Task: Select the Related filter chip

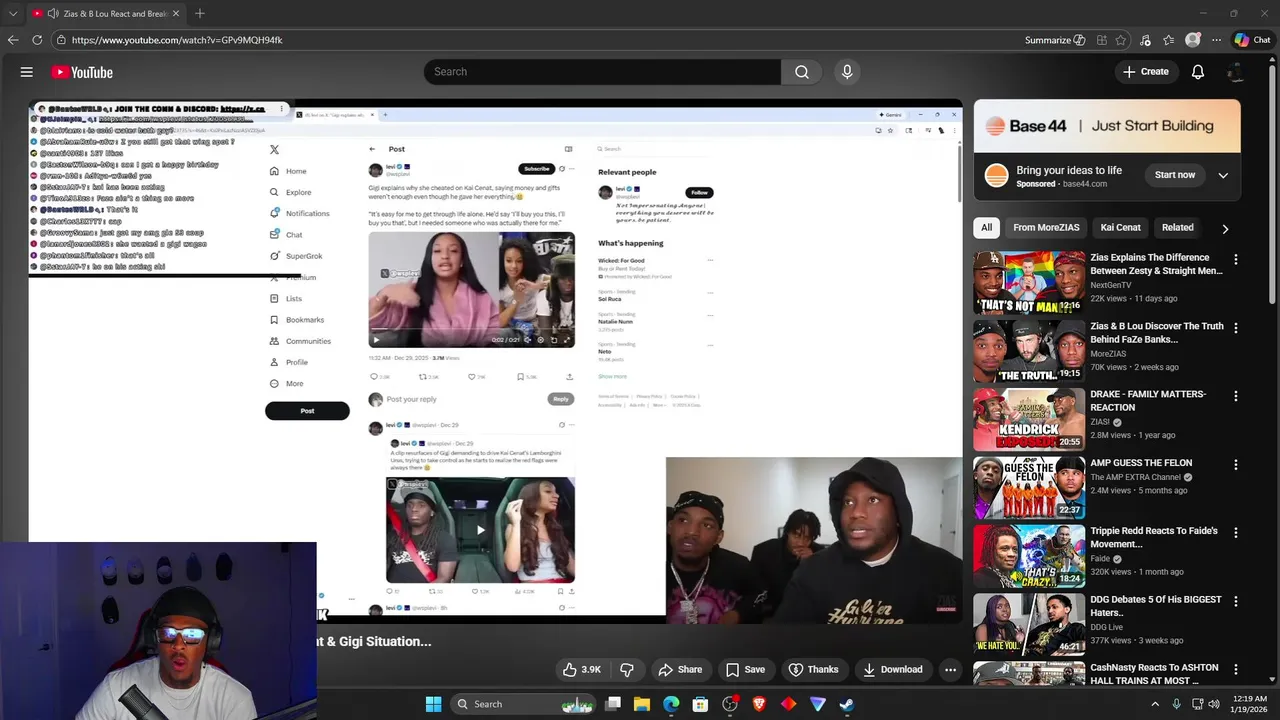Action: (x=1177, y=227)
